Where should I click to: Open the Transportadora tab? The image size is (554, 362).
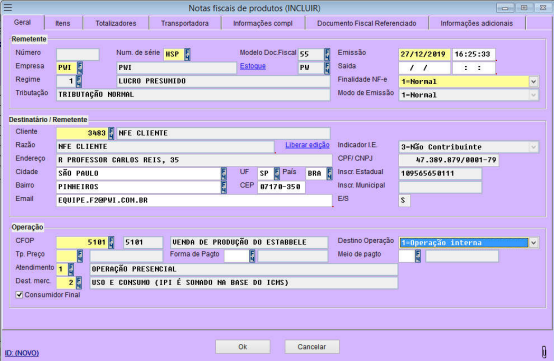185,23
